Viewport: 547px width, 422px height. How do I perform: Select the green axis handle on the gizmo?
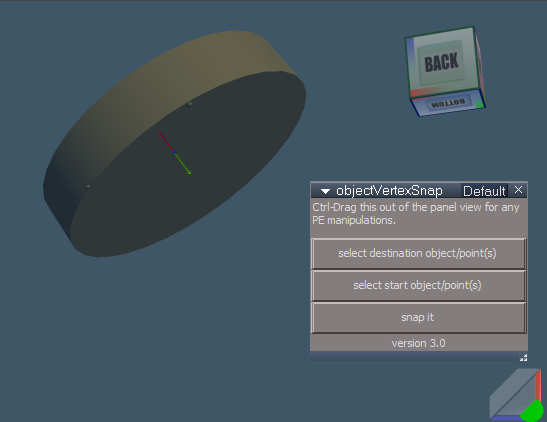point(182,164)
